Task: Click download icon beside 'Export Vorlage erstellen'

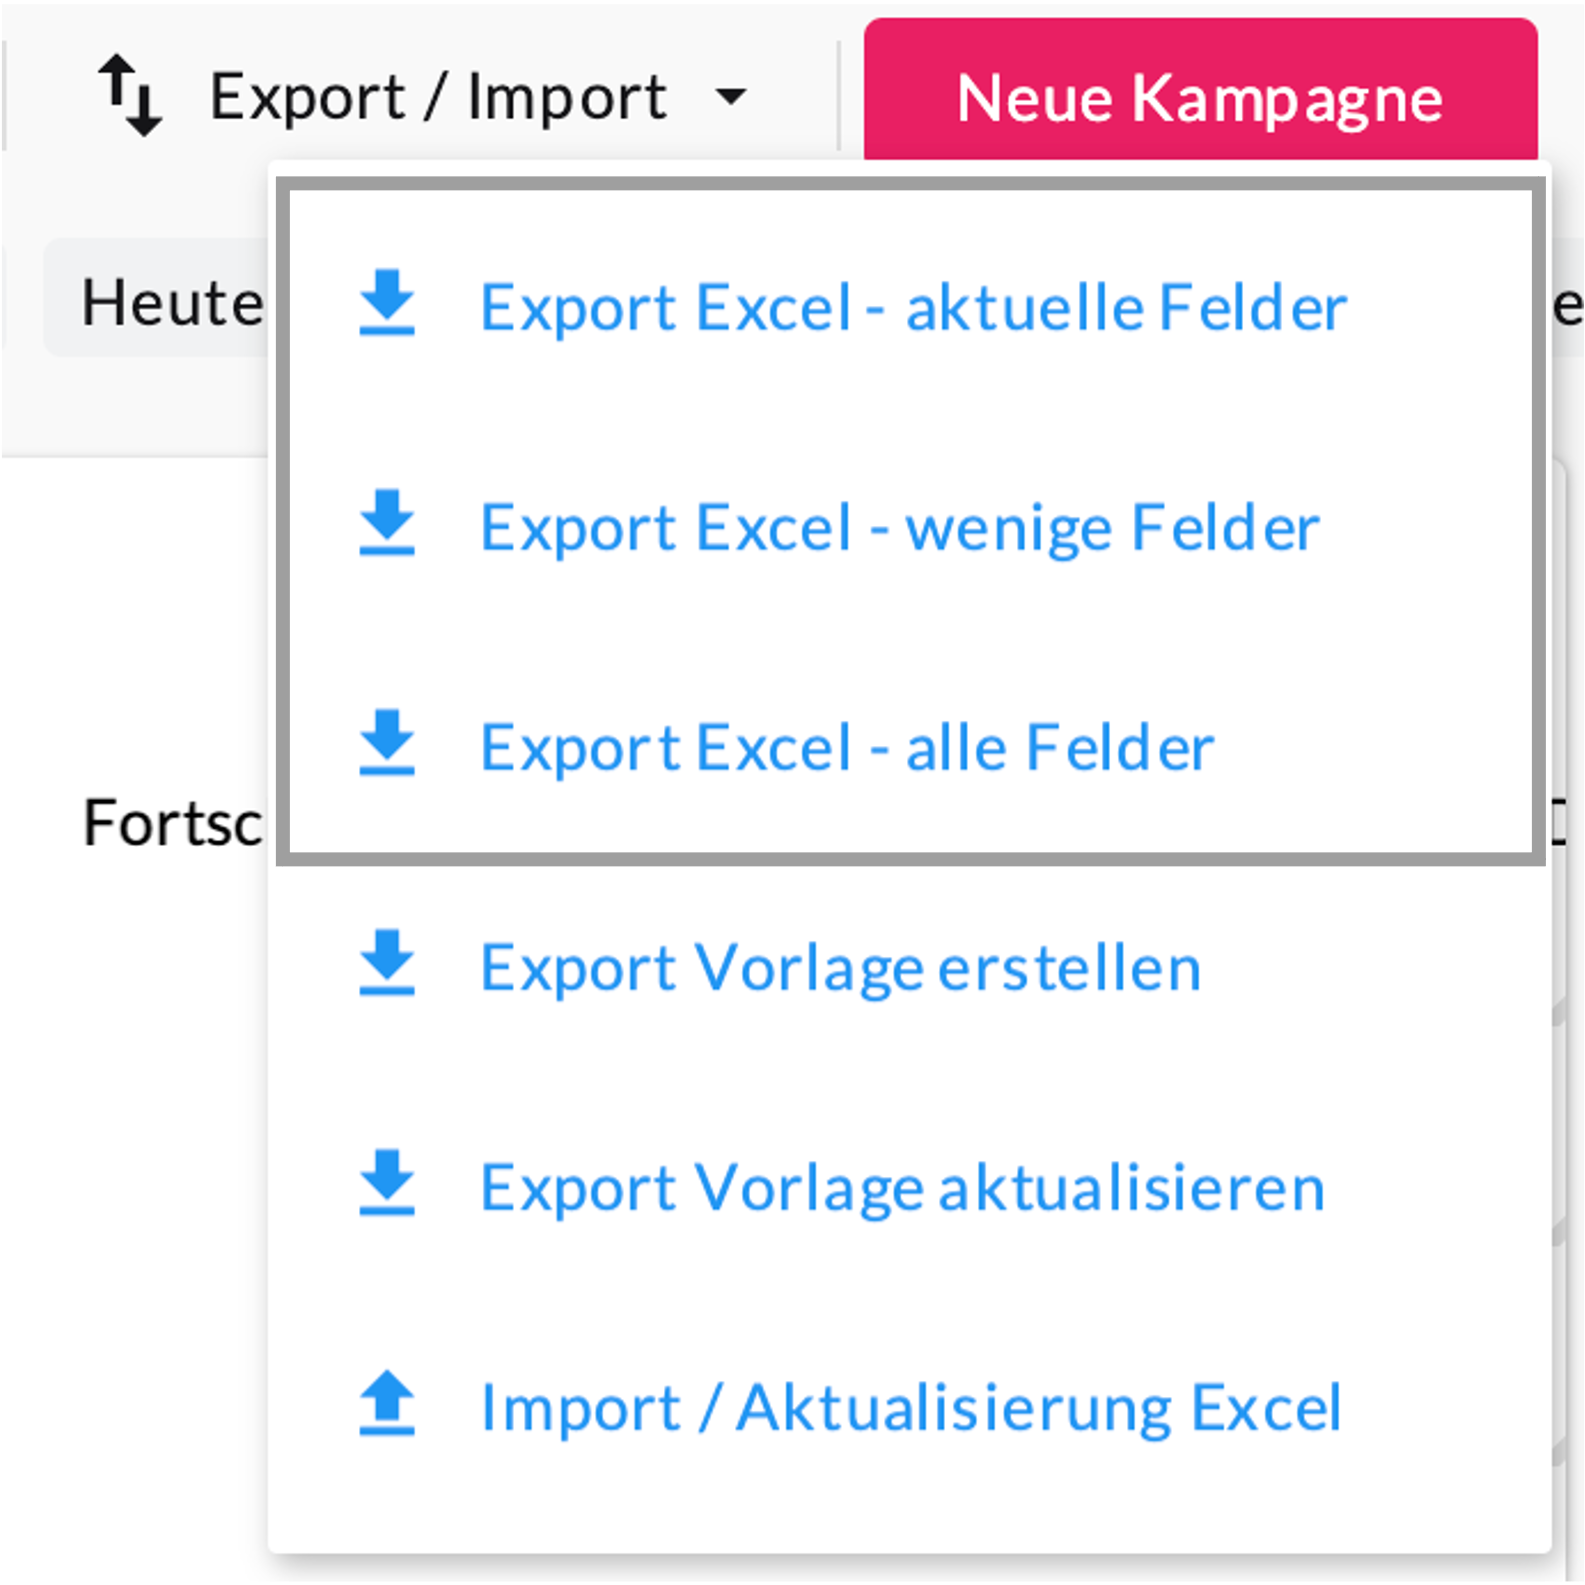Action: tap(387, 964)
